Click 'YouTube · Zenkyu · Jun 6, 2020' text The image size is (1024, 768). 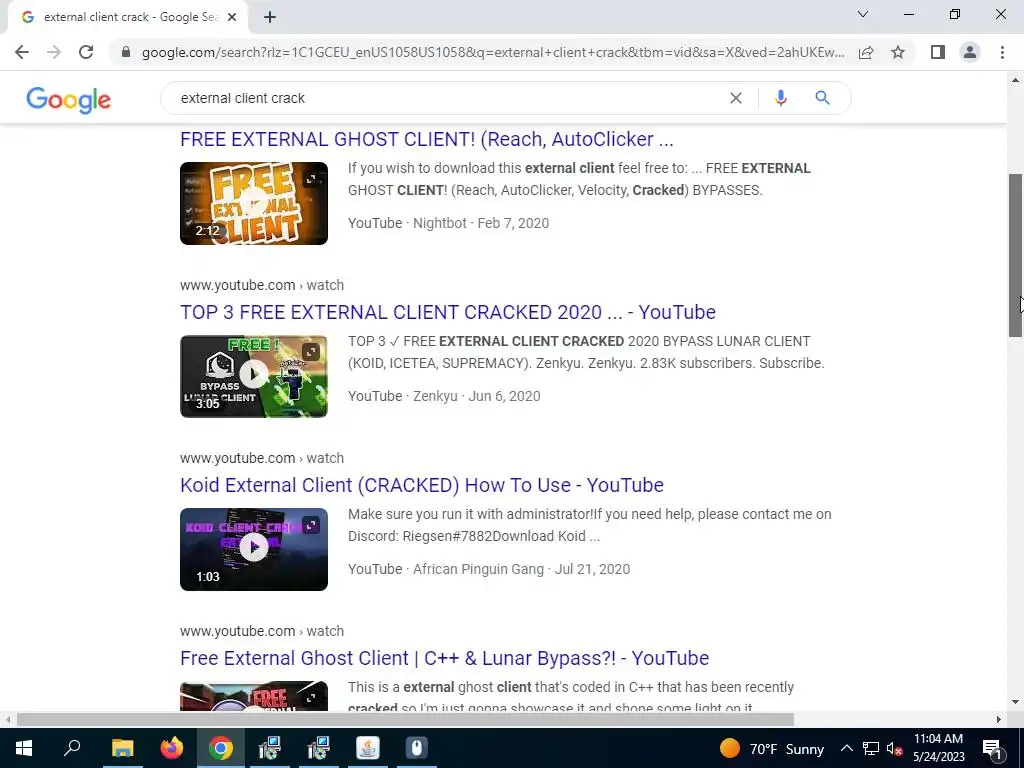[x=444, y=396]
